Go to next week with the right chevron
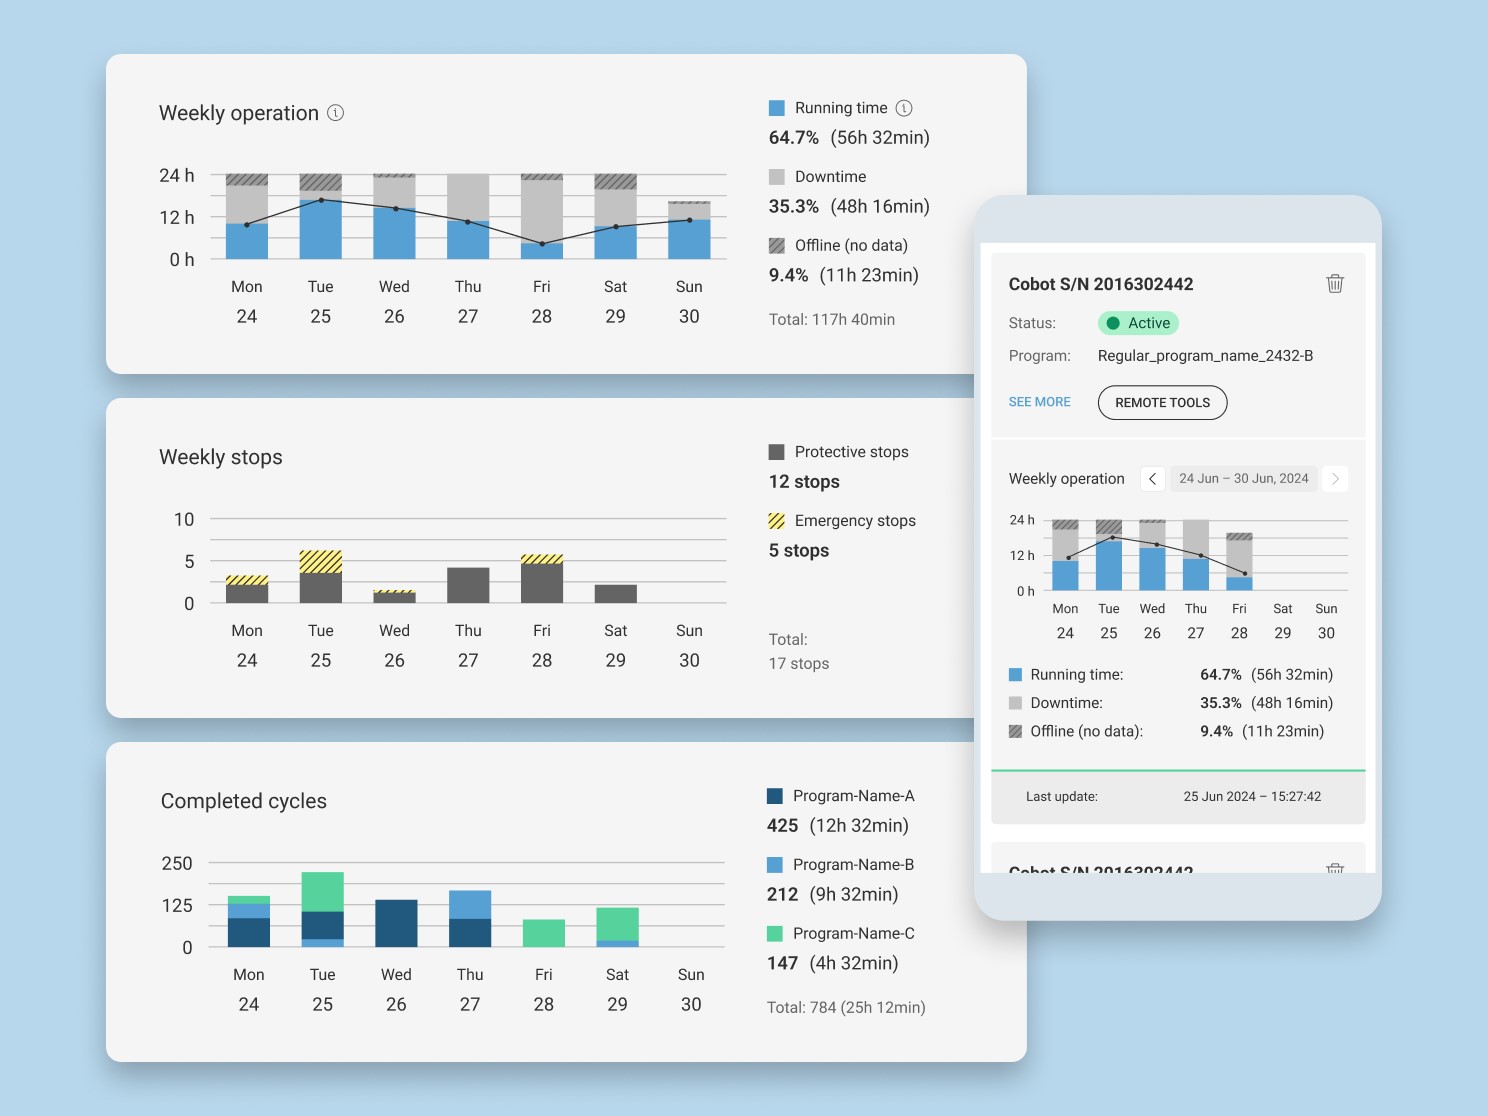Viewport: 1488px width, 1116px height. 1334,479
